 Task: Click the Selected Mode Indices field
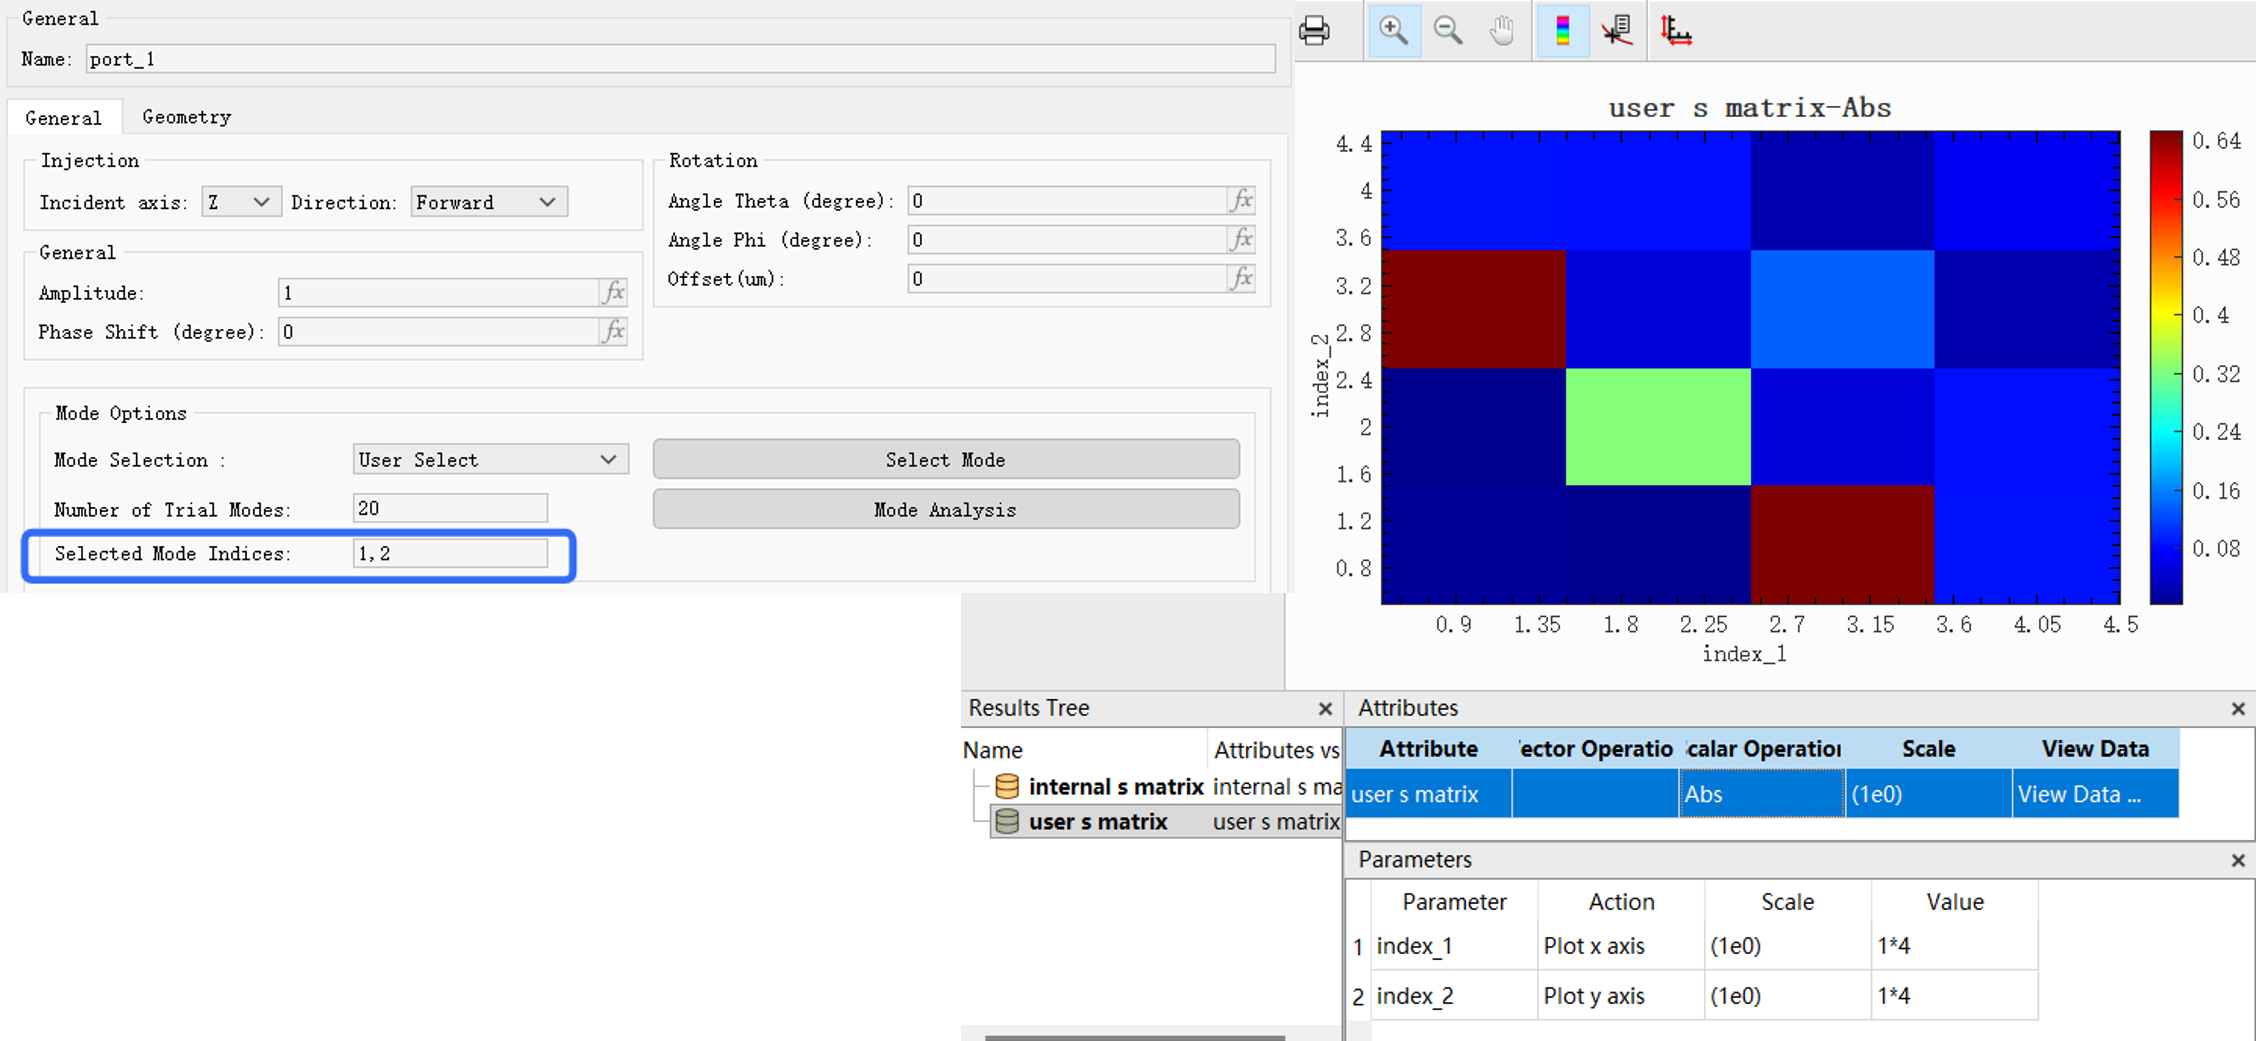(450, 553)
